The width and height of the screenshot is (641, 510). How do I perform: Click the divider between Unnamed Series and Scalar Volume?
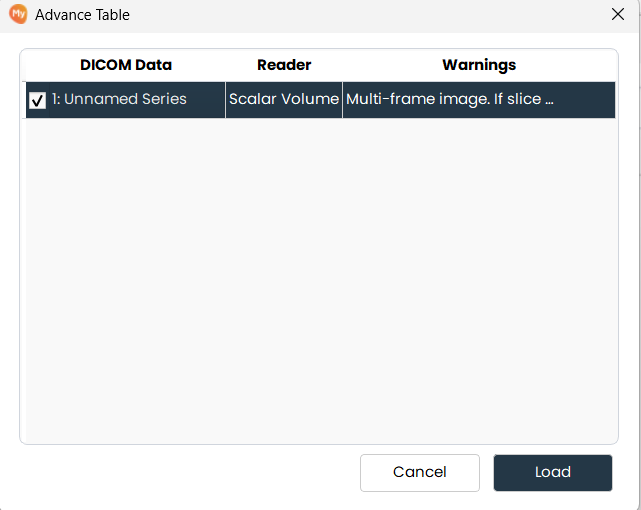225,100
